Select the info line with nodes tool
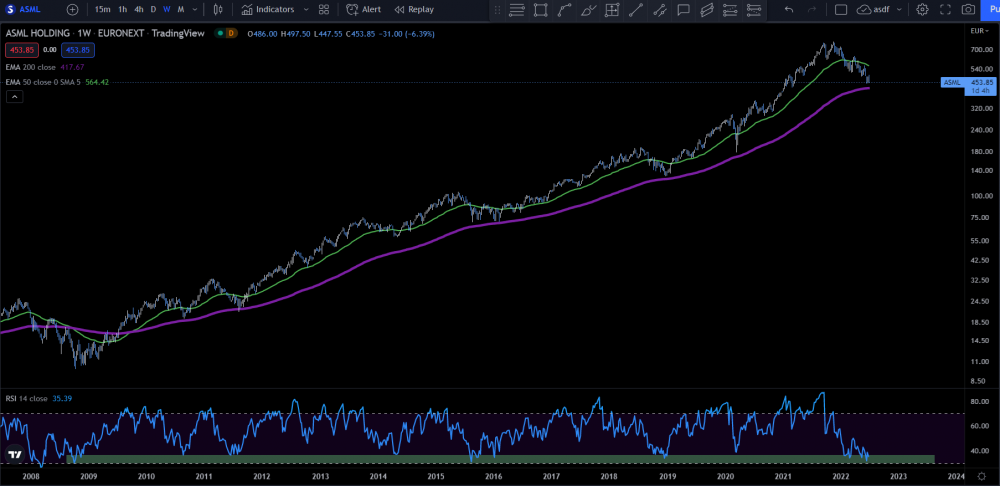 [659, 10]
